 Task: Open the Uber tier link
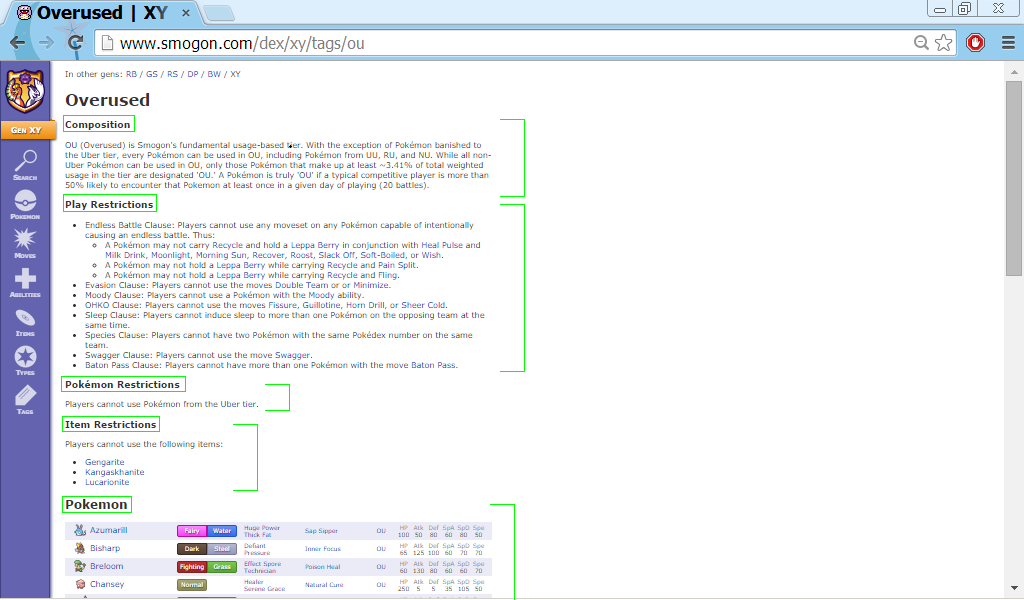[238, 404]
